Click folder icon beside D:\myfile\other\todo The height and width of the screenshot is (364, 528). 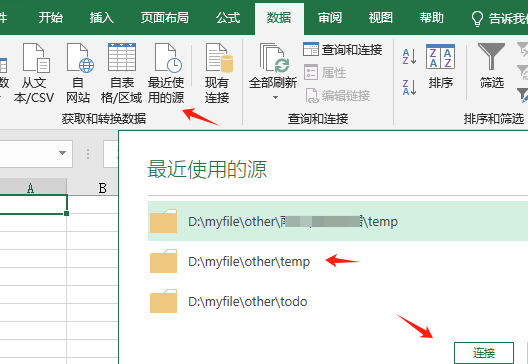[163, 301]
